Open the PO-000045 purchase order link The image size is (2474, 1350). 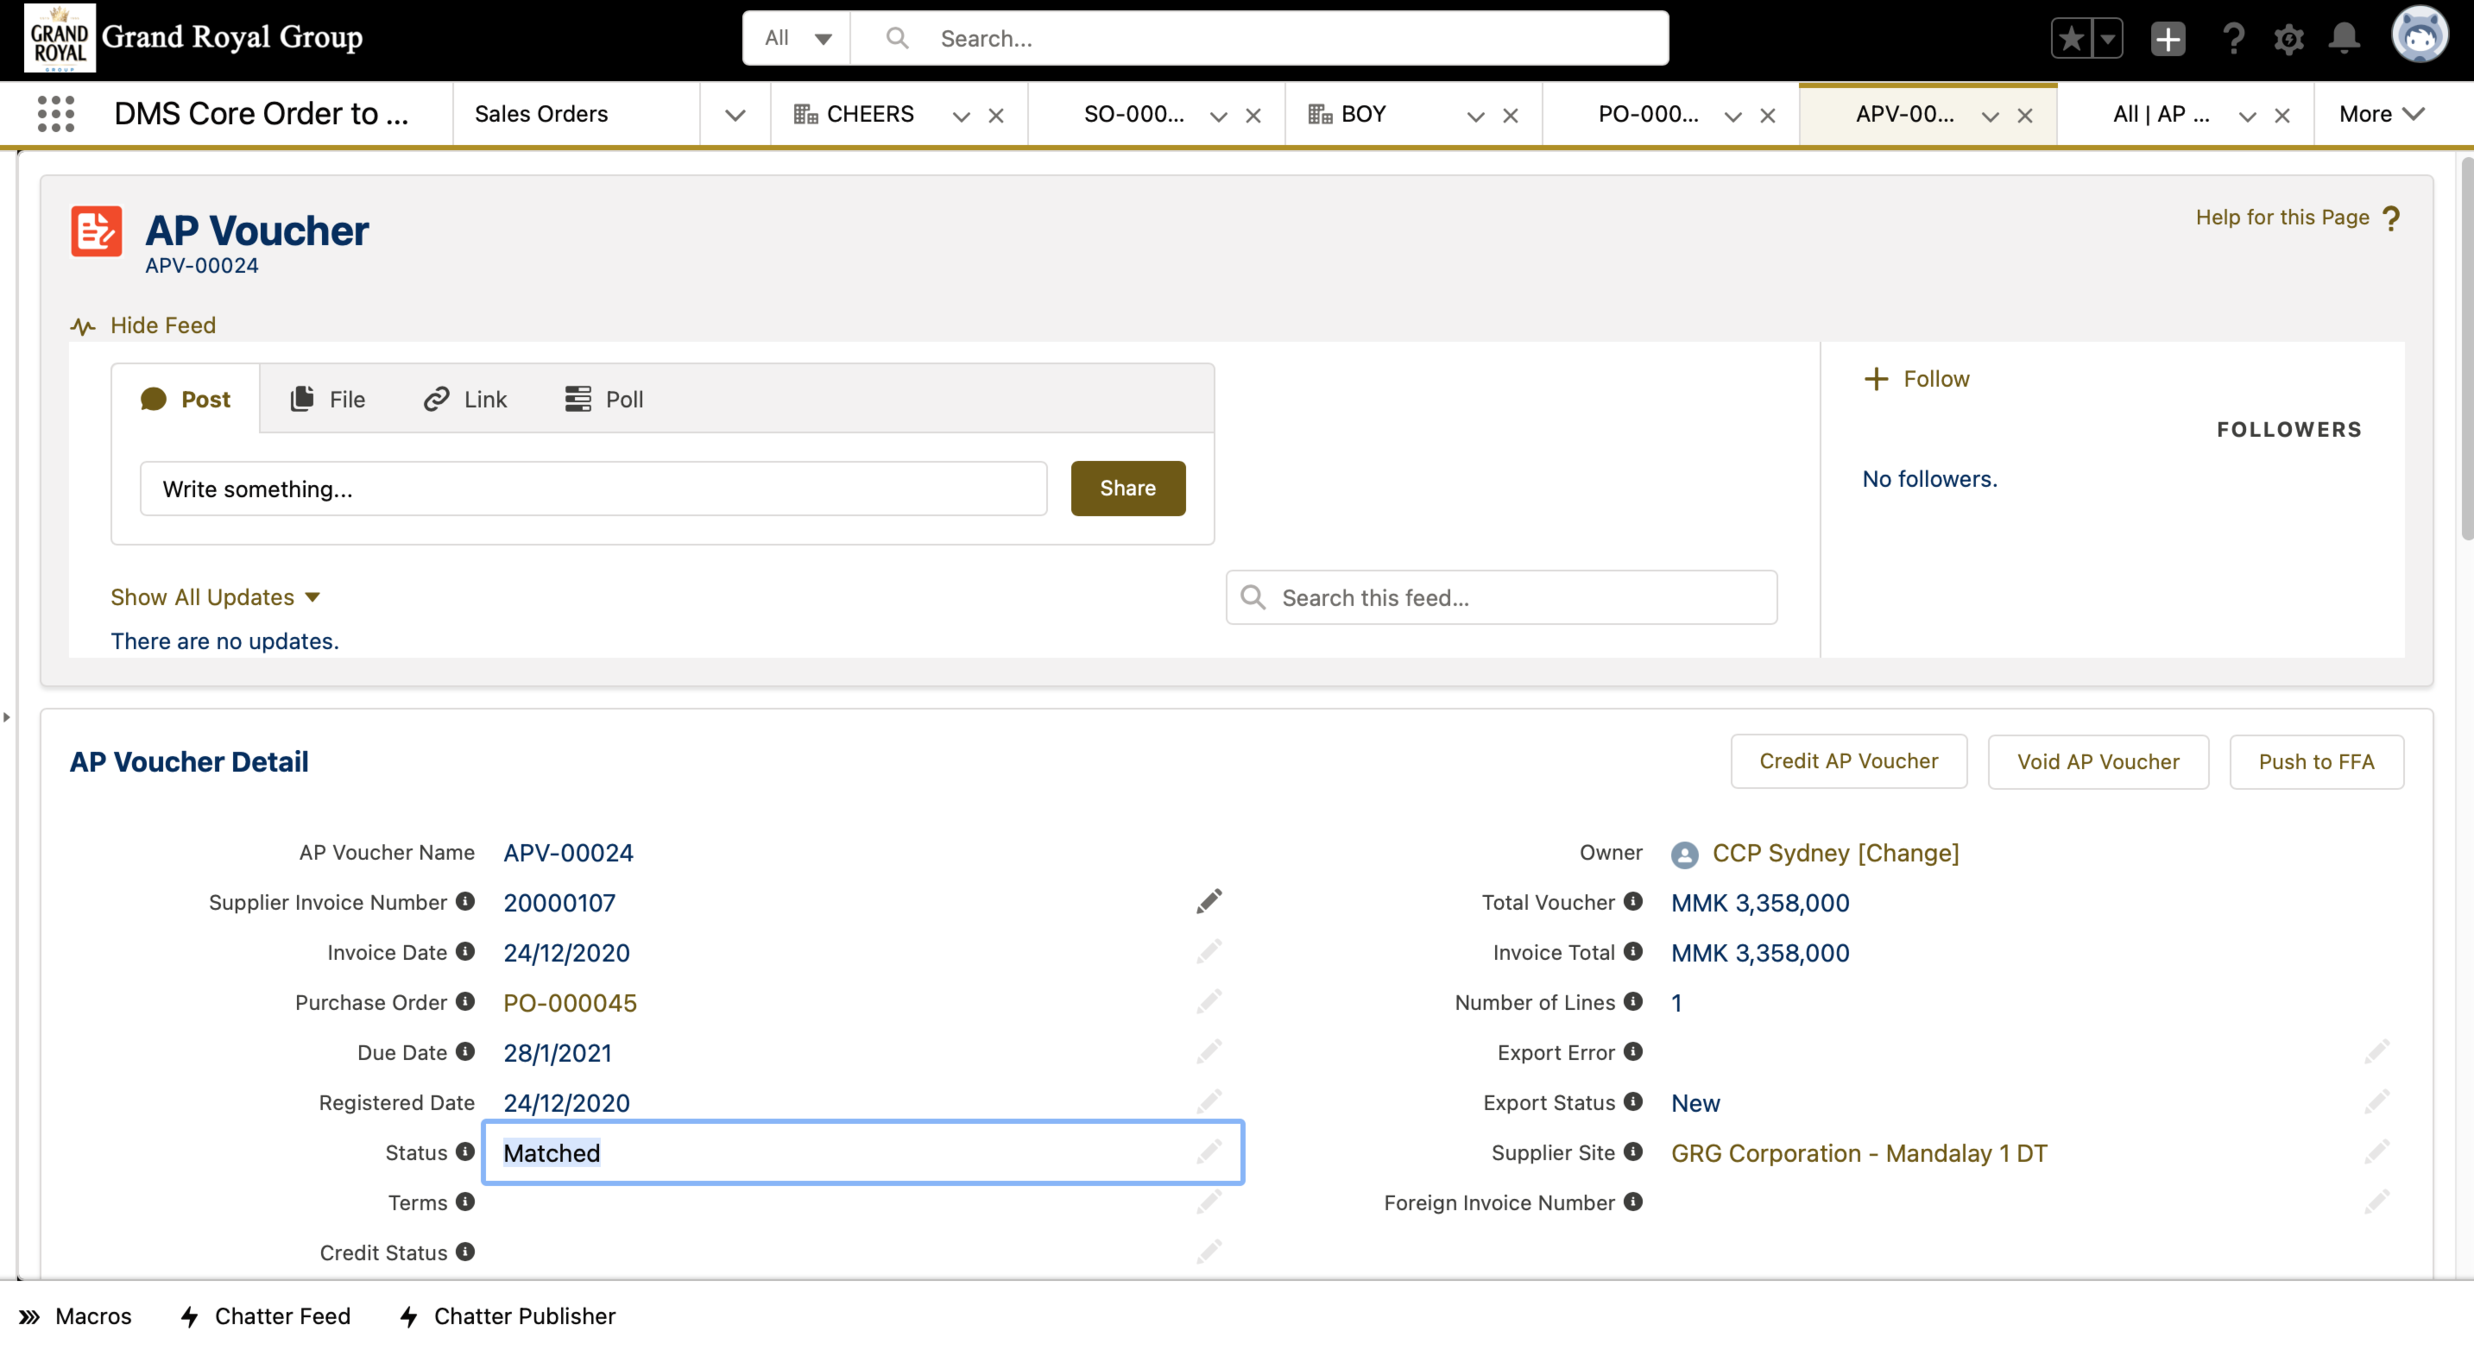(x=569, y=1003)
